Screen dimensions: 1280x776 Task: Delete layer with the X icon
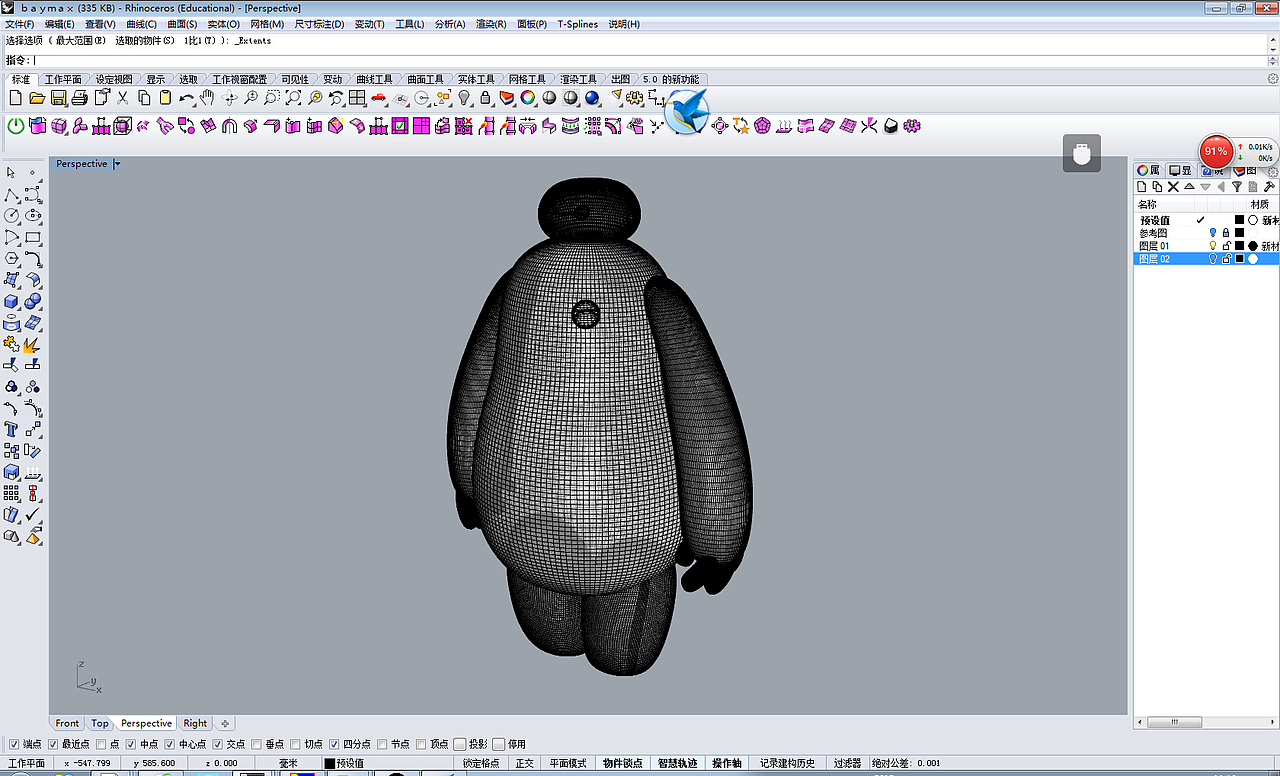point(1174,187)
